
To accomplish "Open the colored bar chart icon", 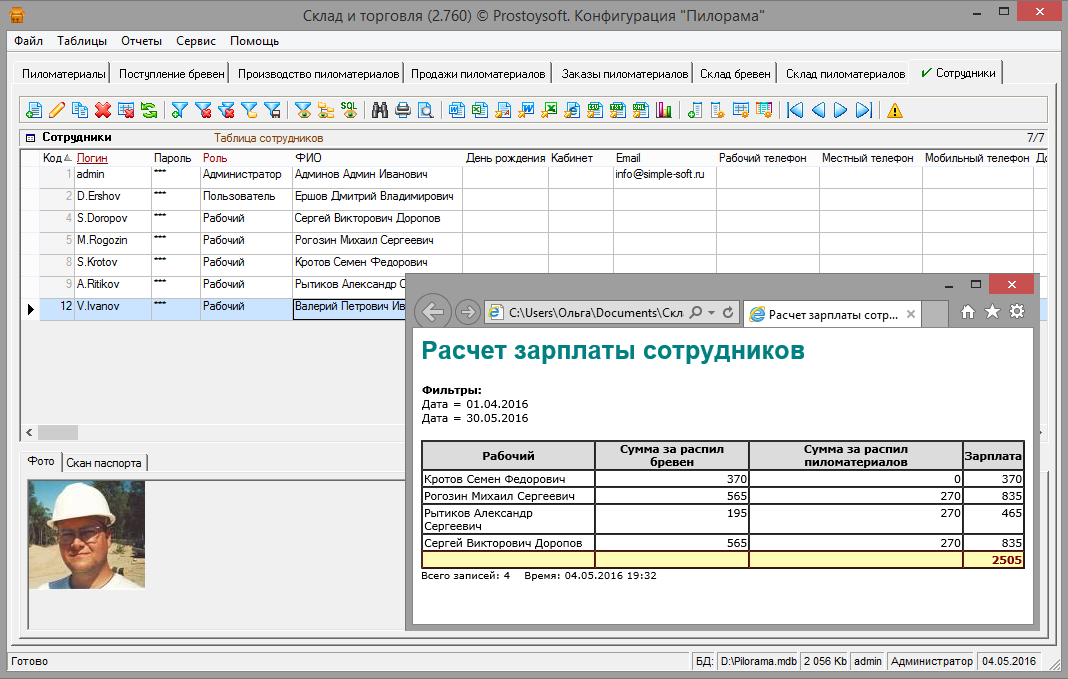I will click(x=664, y=110).
